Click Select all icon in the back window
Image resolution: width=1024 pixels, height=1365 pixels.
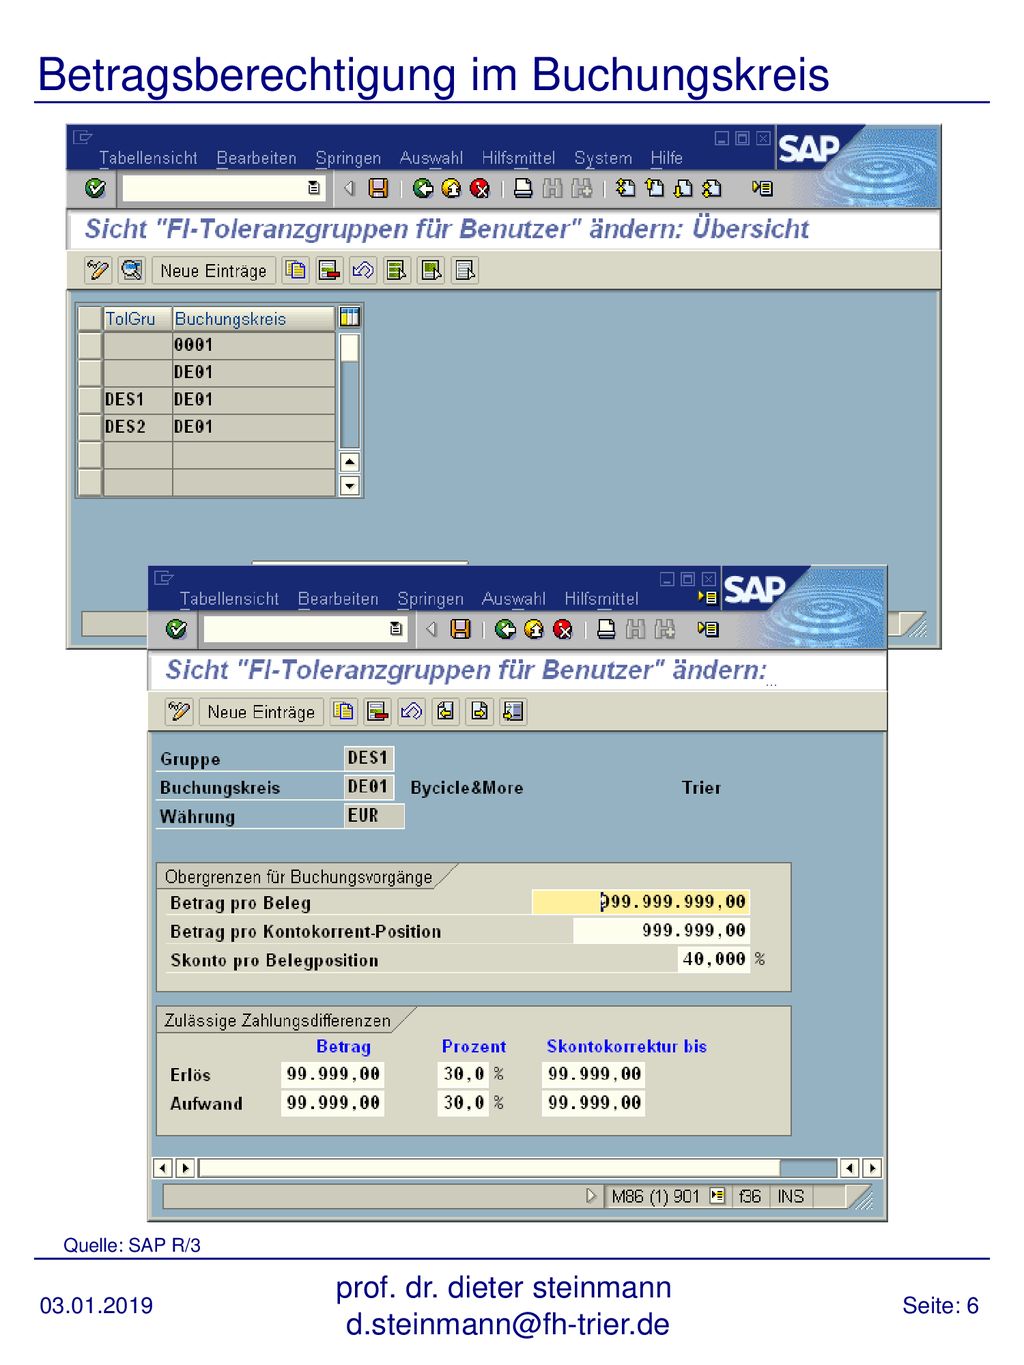(x=397, y=270)
